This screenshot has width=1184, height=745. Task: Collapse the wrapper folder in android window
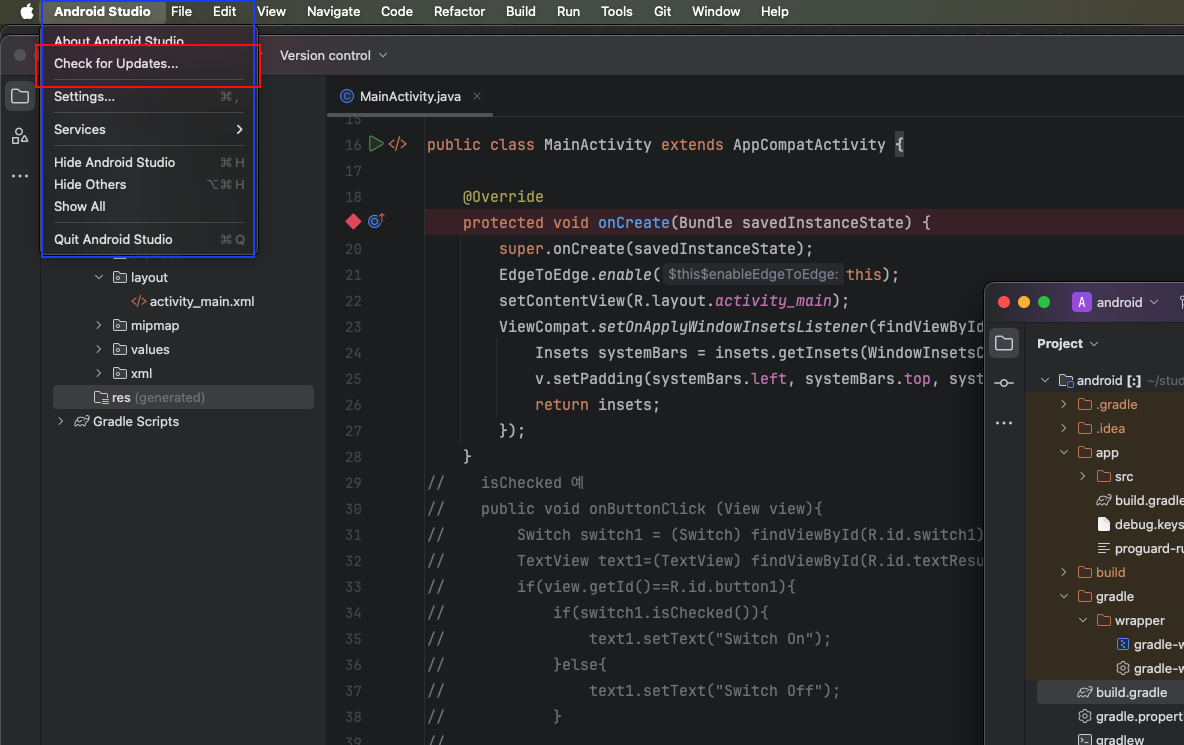coord(1083,620)
